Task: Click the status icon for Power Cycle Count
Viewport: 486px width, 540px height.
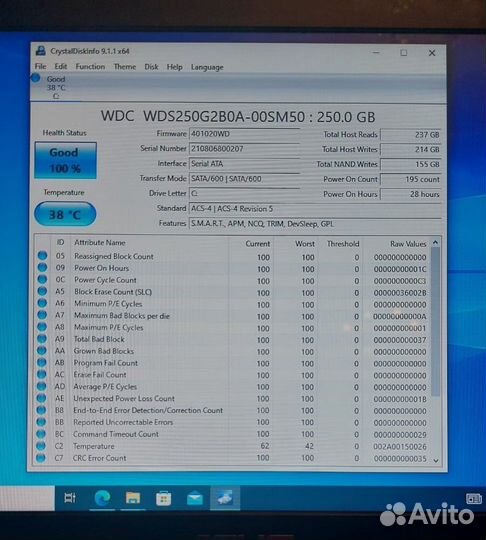Action: pyautogui.click(x=42, y=279)
